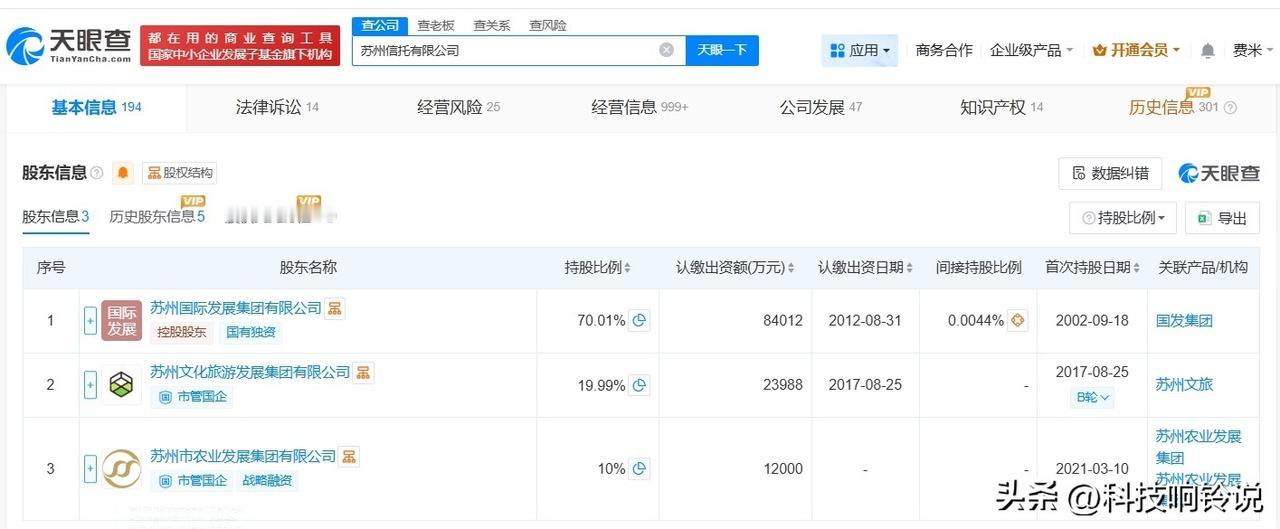
Task: Click the 导出 export button
Action: (x=1222, y=218)
